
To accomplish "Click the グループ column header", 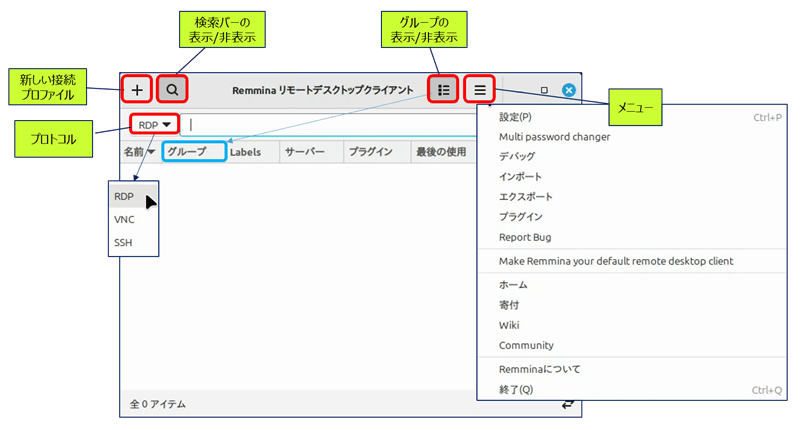I will 194,151.
